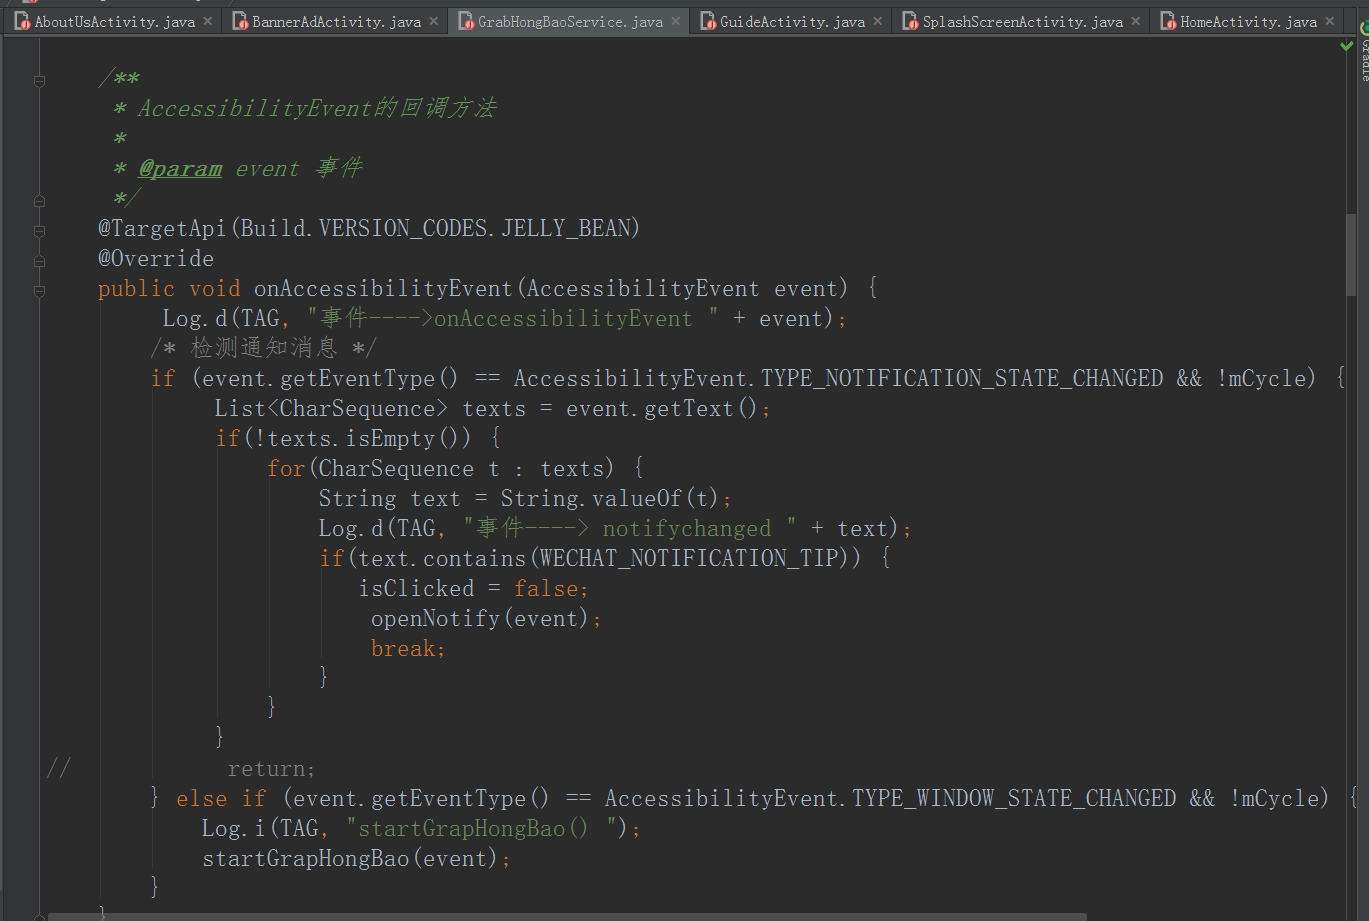Click 'String.valueOf(t)' expression

coord(610,499)
